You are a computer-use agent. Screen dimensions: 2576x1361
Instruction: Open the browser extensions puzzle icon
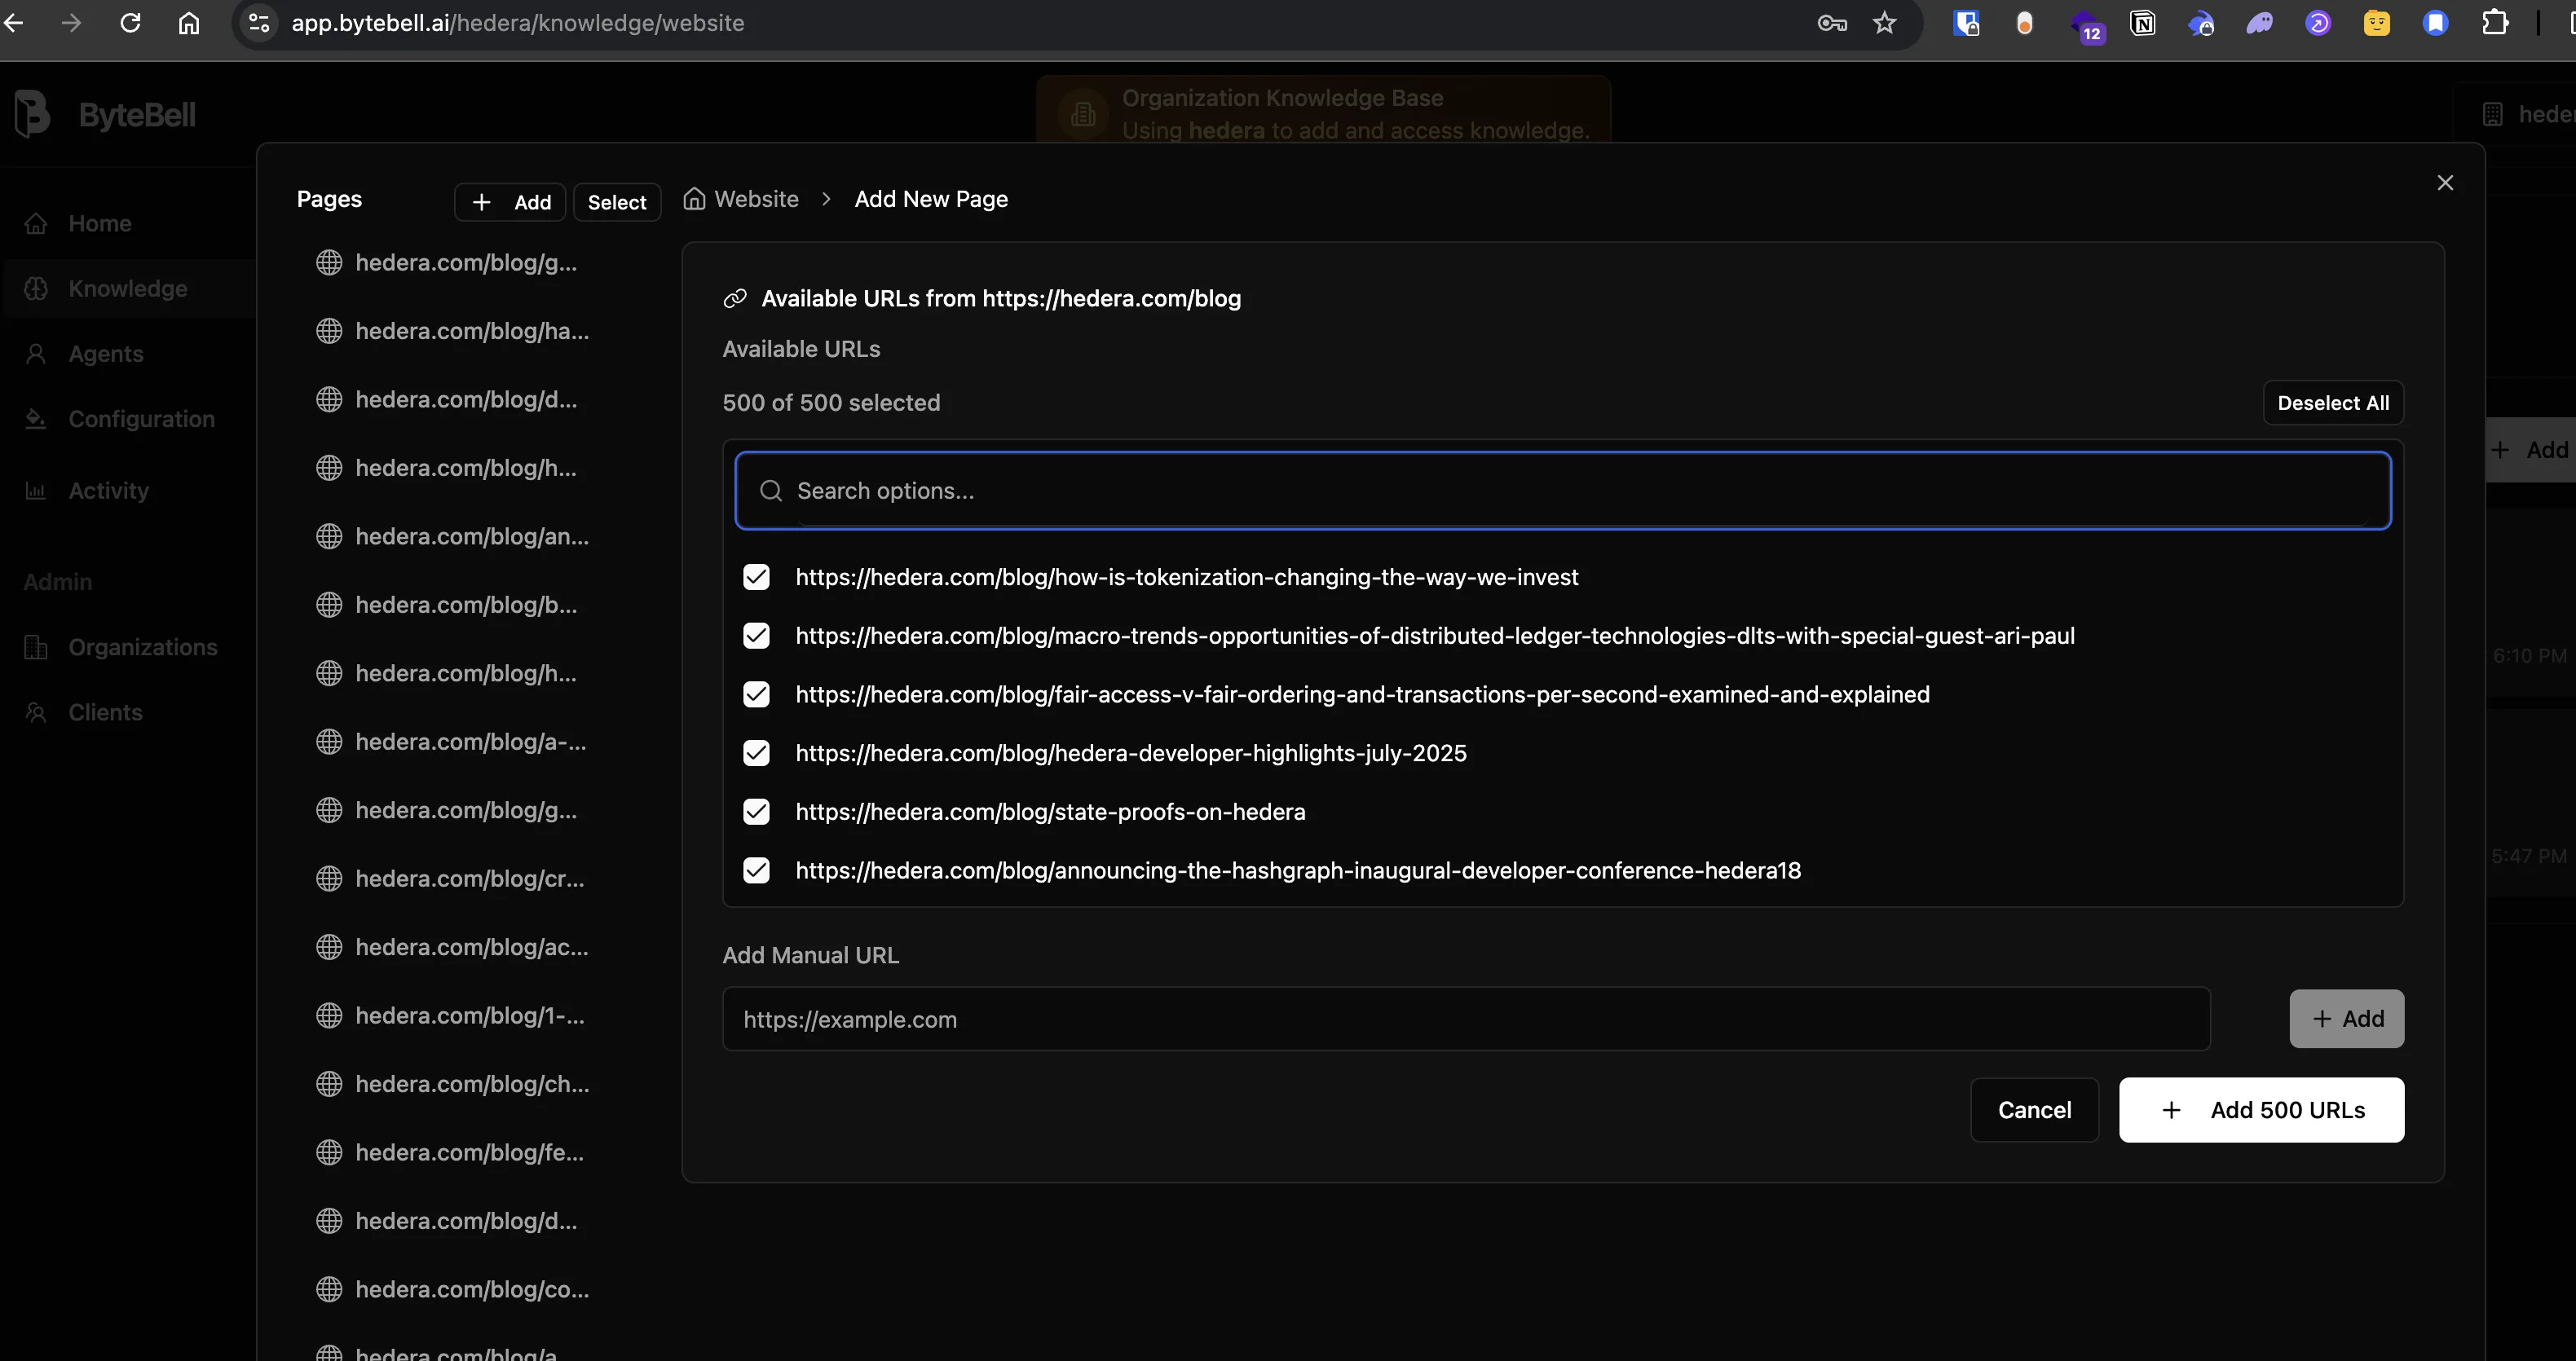click(2495, 22)
